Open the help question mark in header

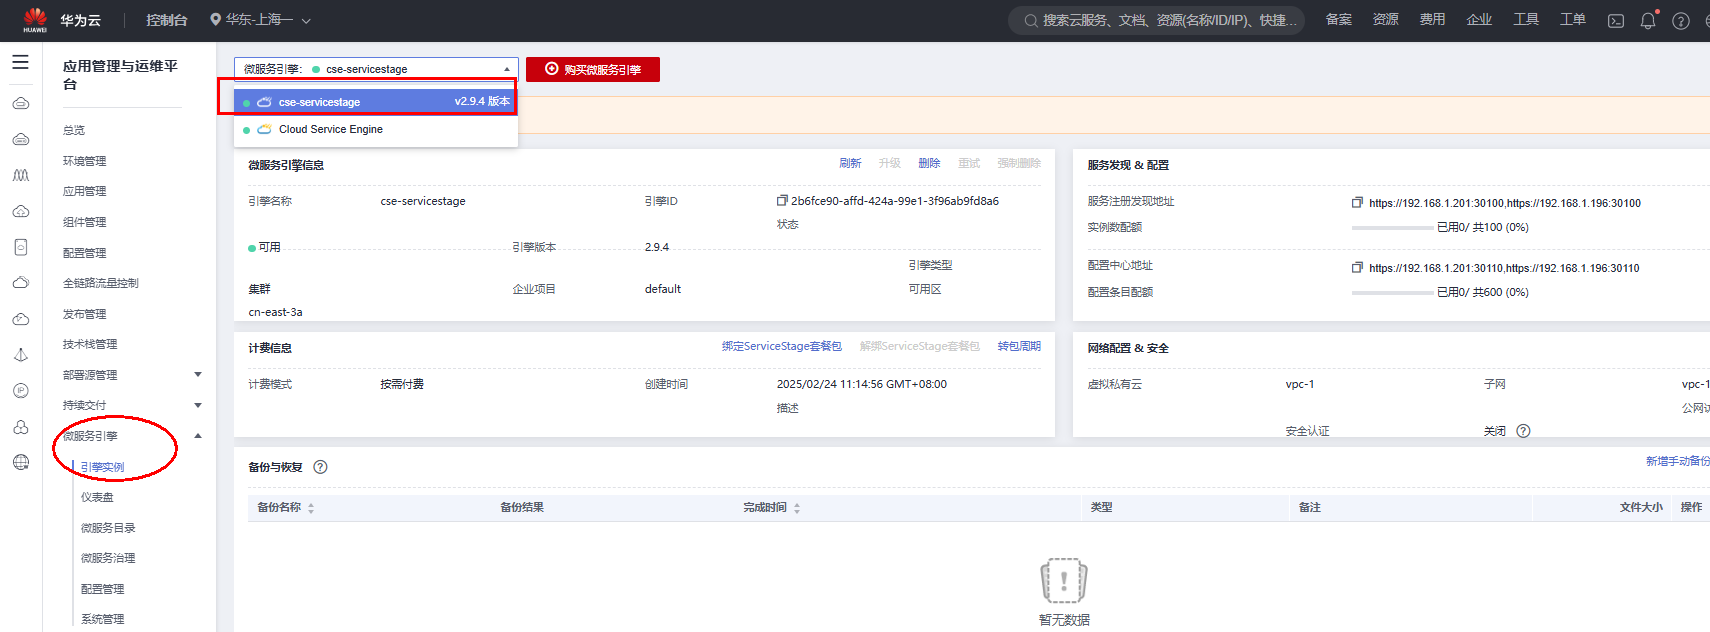[x=1681, y=21]
